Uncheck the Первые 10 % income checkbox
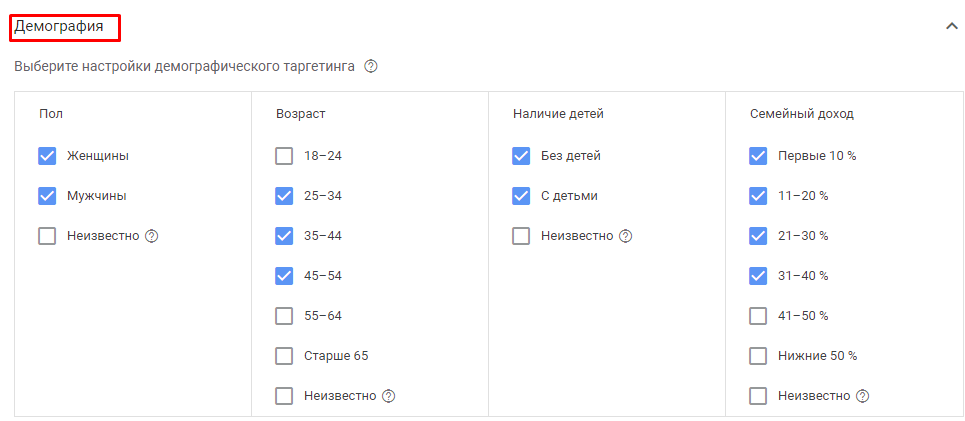Image resolution: width=965 pixels, height=421 pixels. pos(758,156)
